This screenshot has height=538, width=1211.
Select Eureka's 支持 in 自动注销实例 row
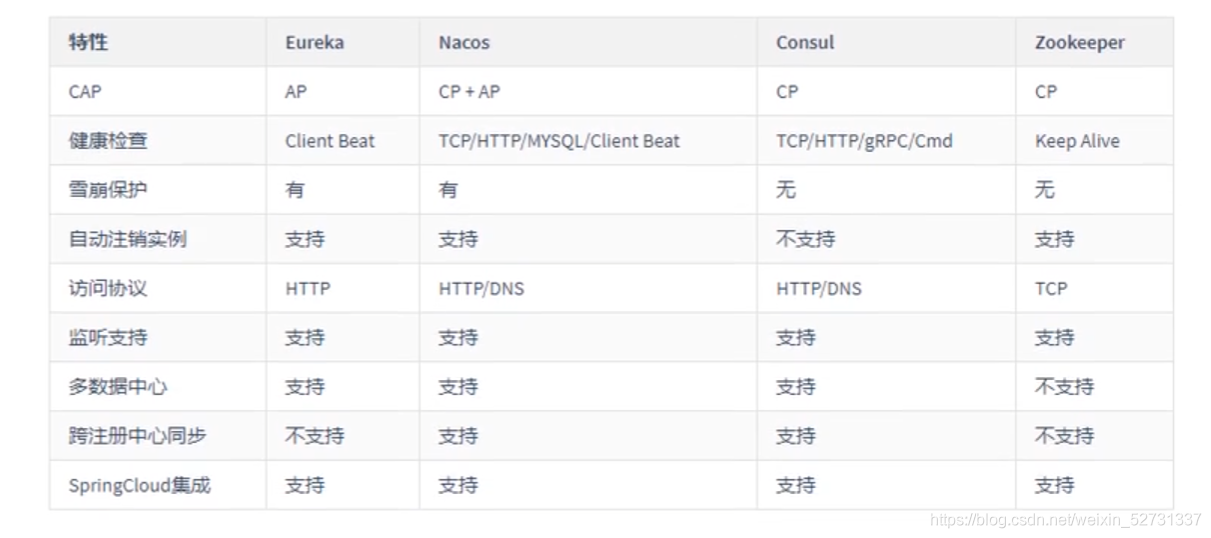(x=305, y=239)
